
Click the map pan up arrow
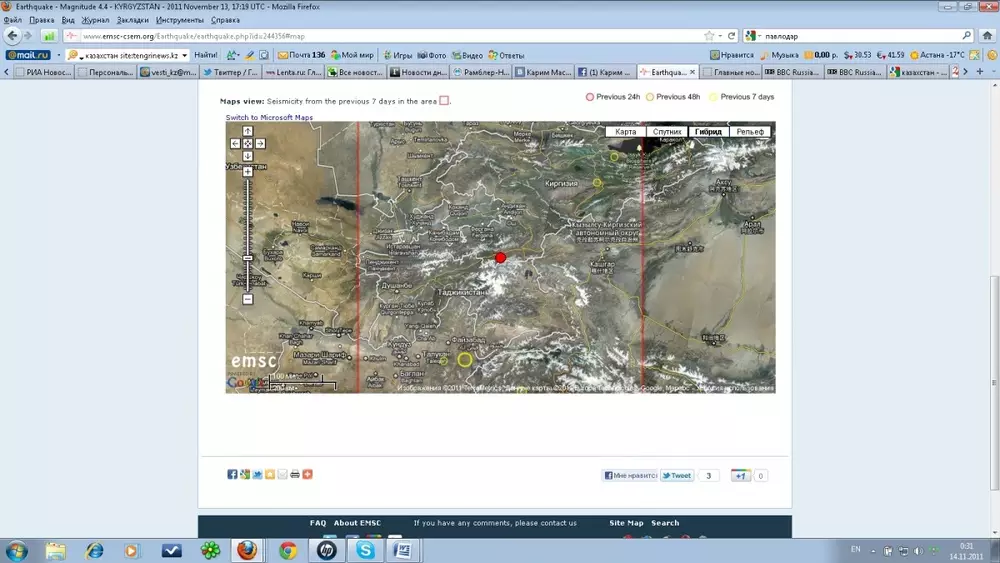(x=247, y=131)
